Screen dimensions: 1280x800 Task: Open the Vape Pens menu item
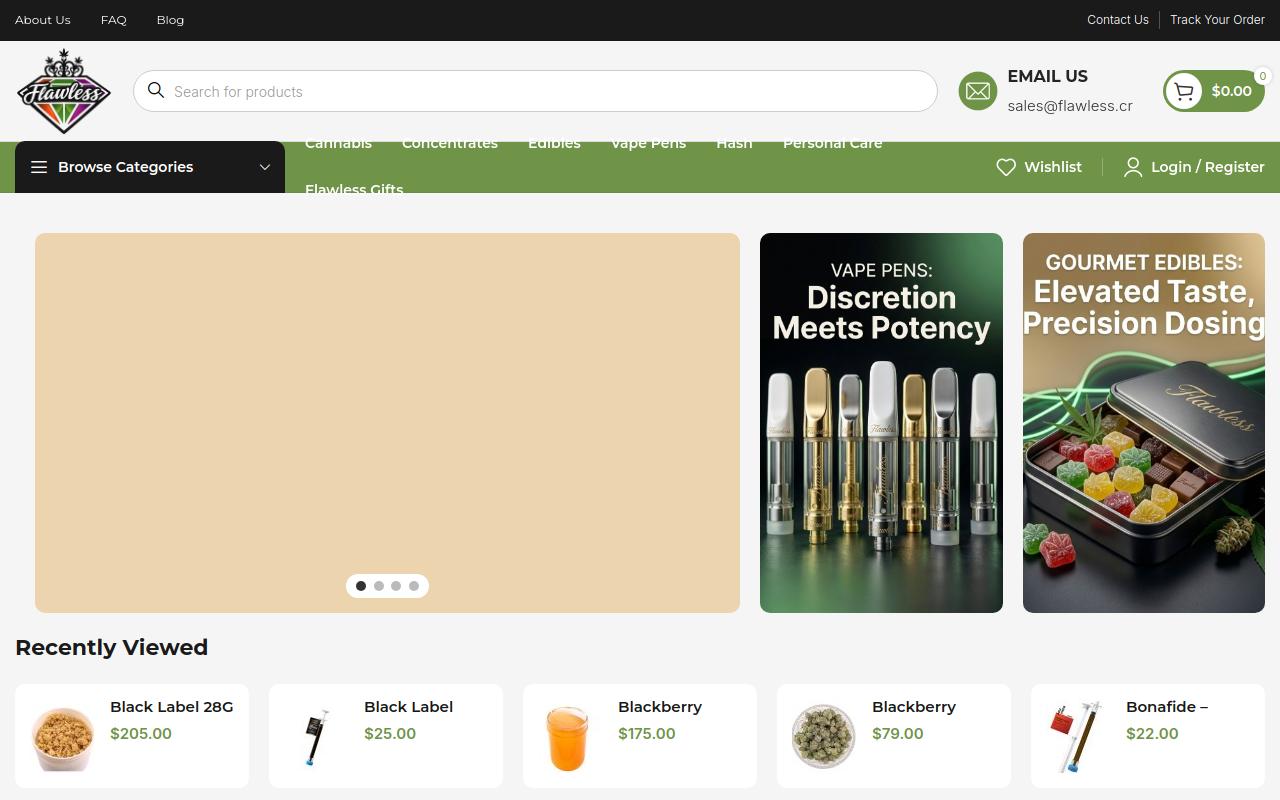coord(648,143)
